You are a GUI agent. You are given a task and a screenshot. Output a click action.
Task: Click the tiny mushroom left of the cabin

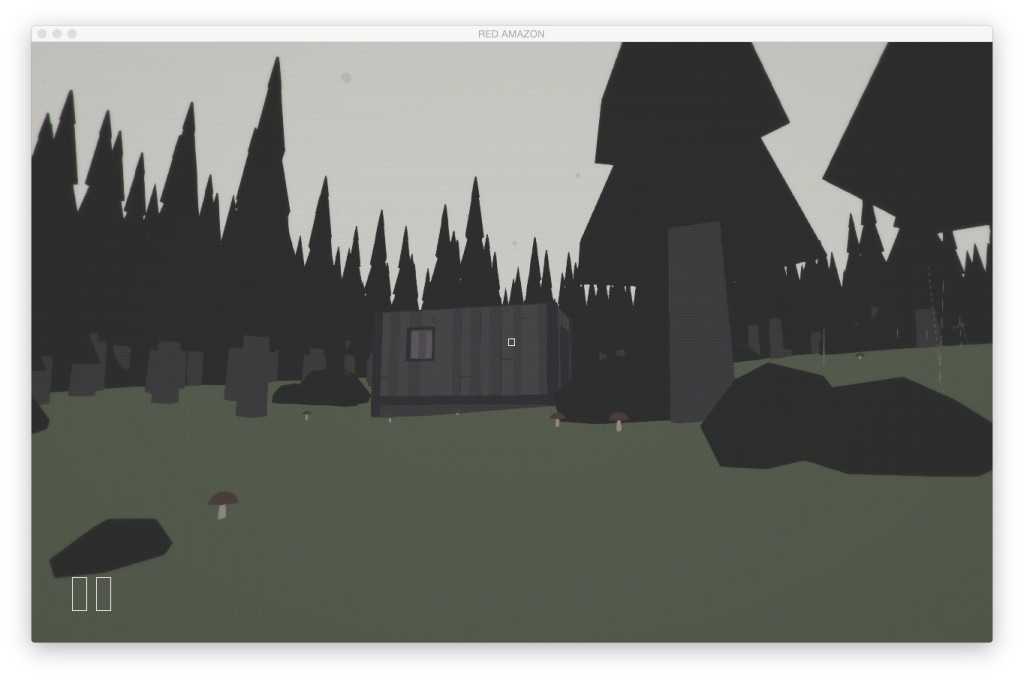point(306,414)
